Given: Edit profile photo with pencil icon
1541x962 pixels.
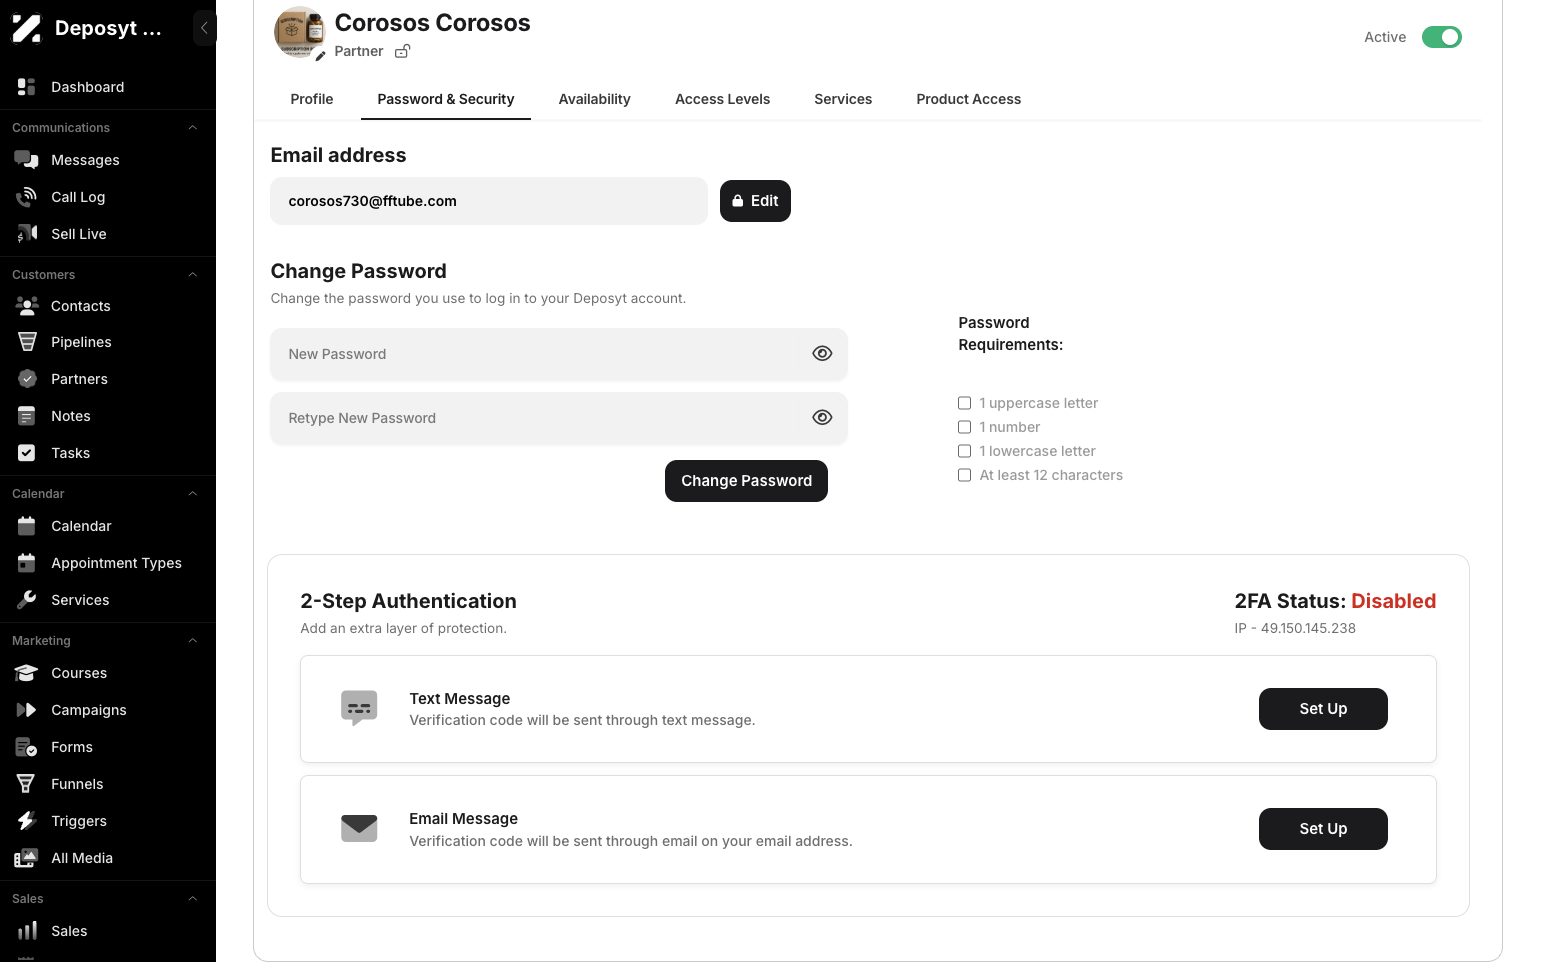Looking at the screenshot, I should coord(320,56).
